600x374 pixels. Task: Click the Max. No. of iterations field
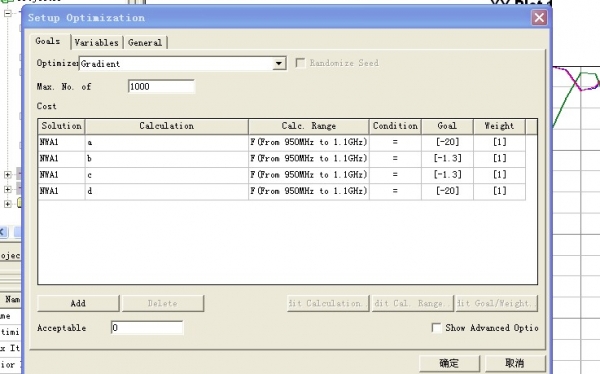click(x=161, y=87)
